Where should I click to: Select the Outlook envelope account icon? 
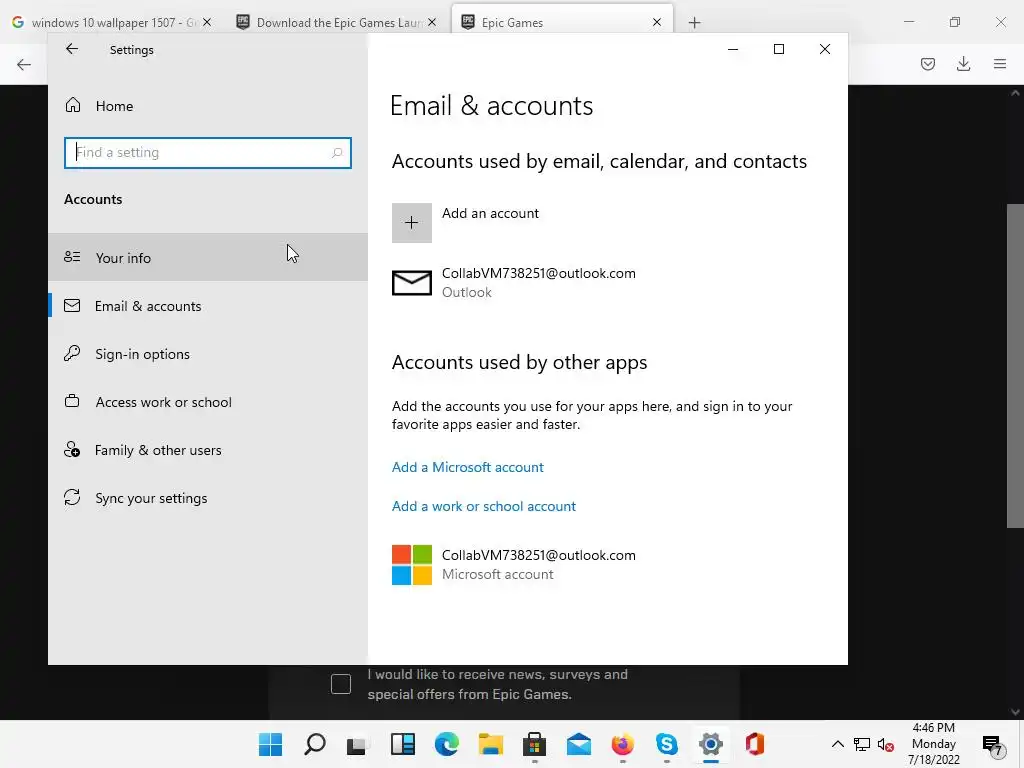tap(411, 283)
